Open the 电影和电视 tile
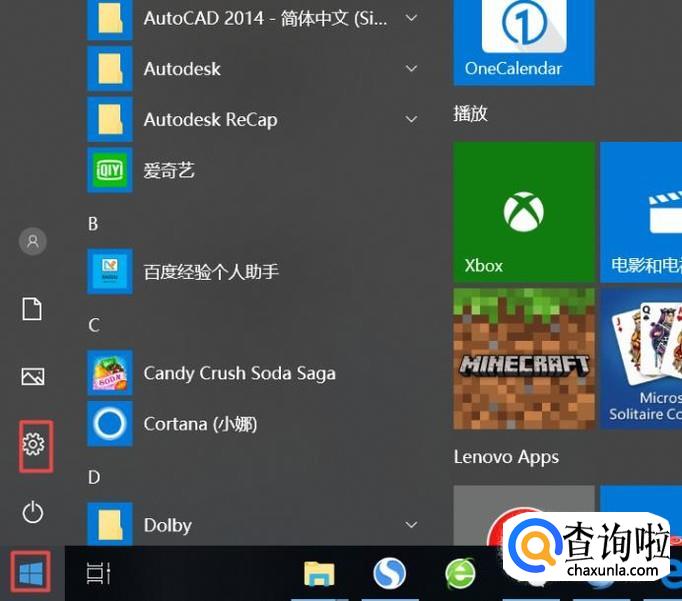682x601 pixels. 641,212
